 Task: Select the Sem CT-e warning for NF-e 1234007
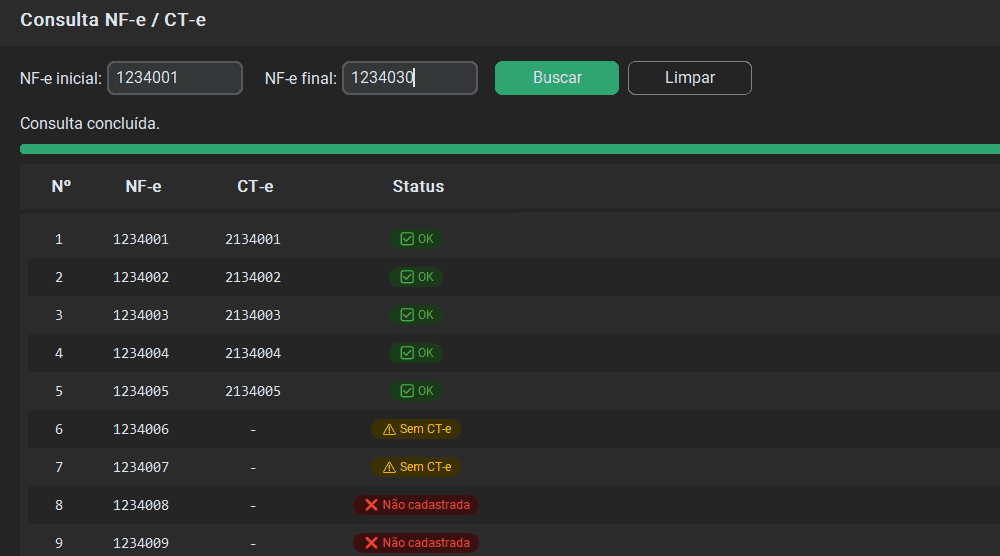pos(416,467)
